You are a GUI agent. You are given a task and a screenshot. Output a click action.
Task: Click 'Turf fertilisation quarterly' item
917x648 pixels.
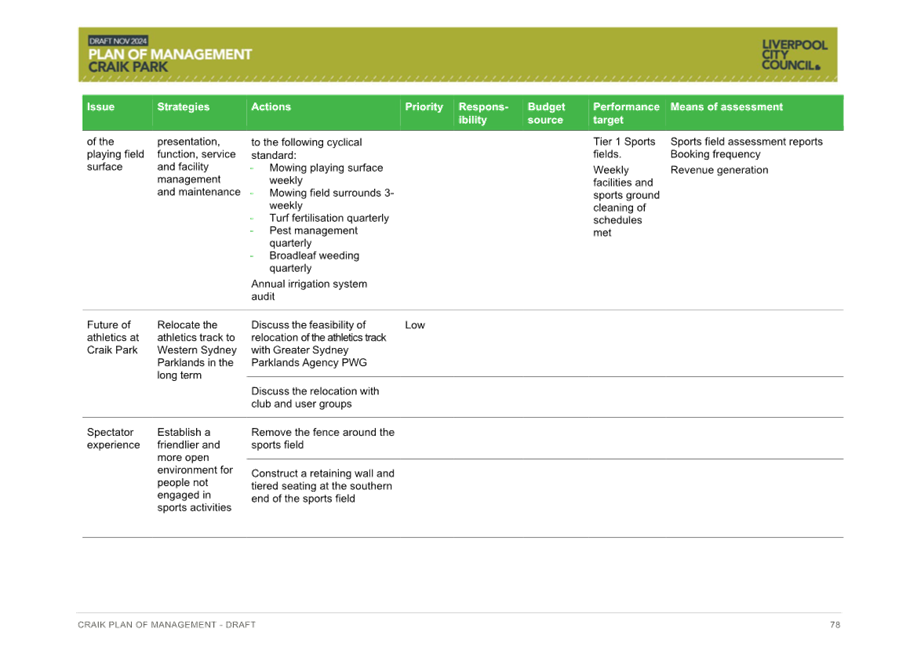click(329, 218)
